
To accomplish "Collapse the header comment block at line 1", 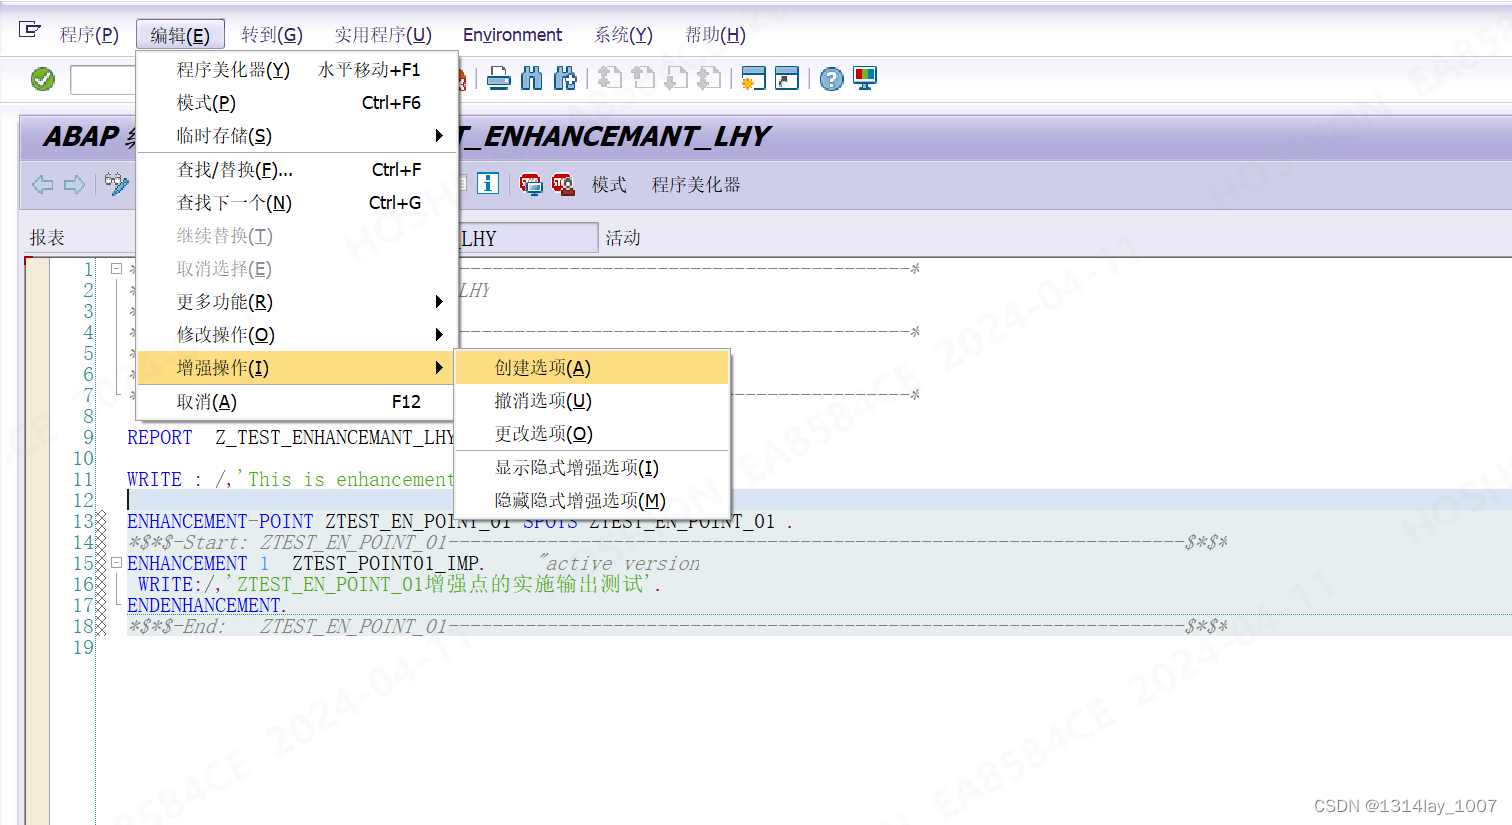I will 116,269.
